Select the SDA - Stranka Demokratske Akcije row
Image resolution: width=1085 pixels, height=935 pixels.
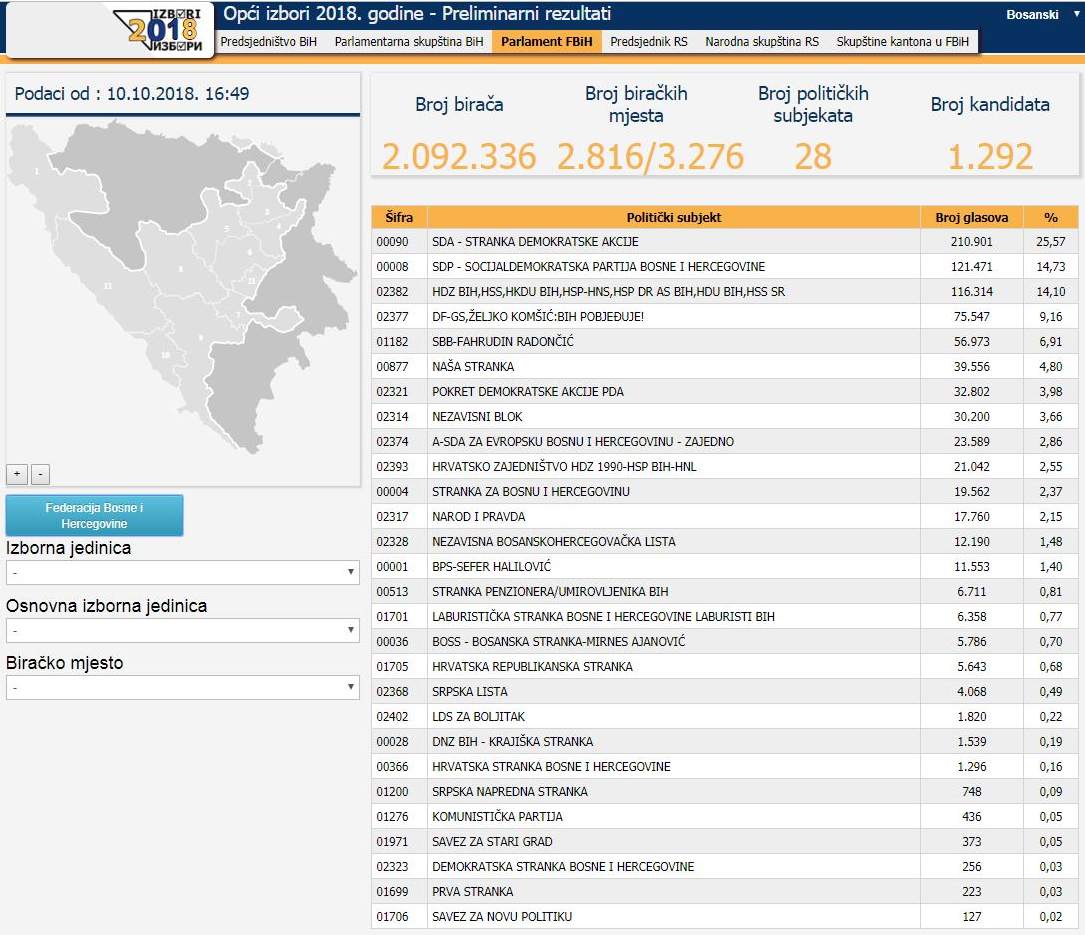pyautogui.click(x=673, y=242)
